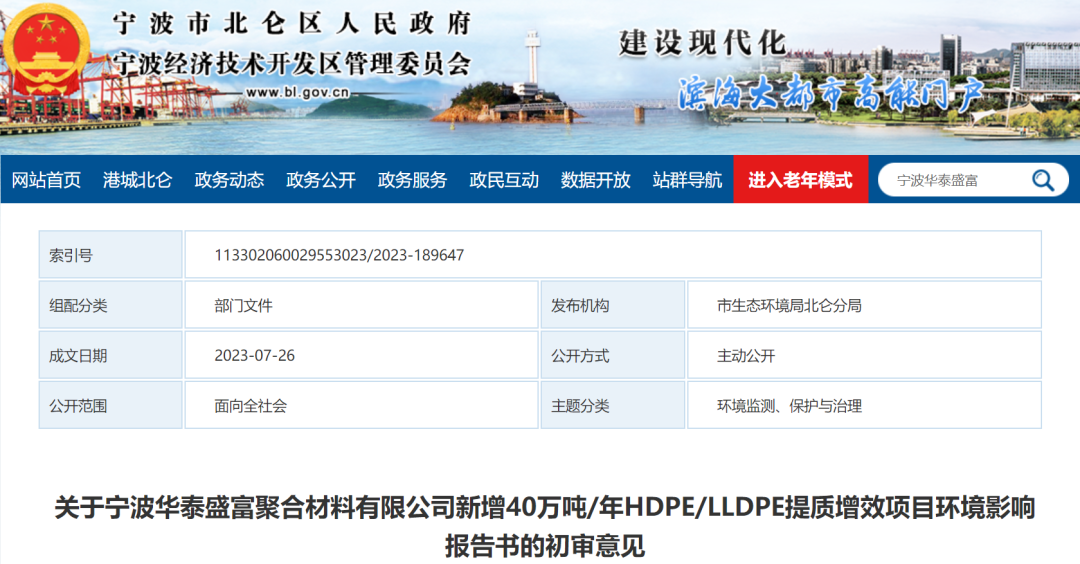Click the 公开方式 label cell
Screen dimensions: 1080x564
coord(612,355)
